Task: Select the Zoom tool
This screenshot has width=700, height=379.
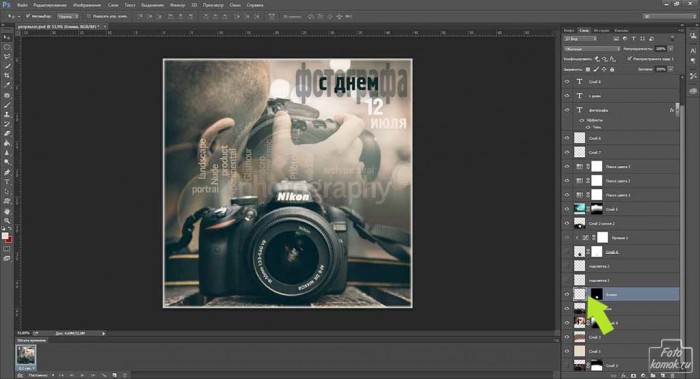Action: pos(6,221)
